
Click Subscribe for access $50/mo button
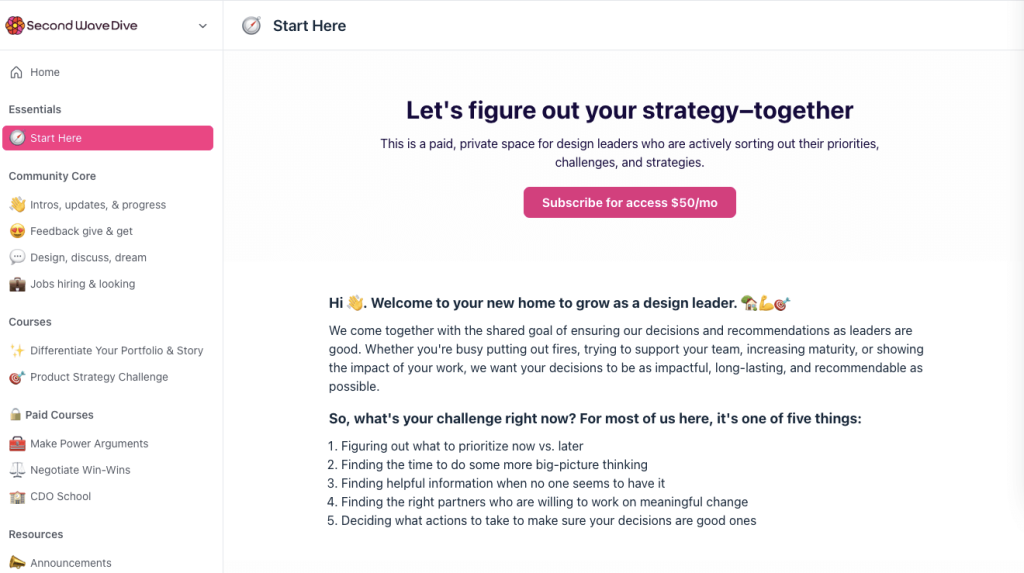(x=630, y=202)
